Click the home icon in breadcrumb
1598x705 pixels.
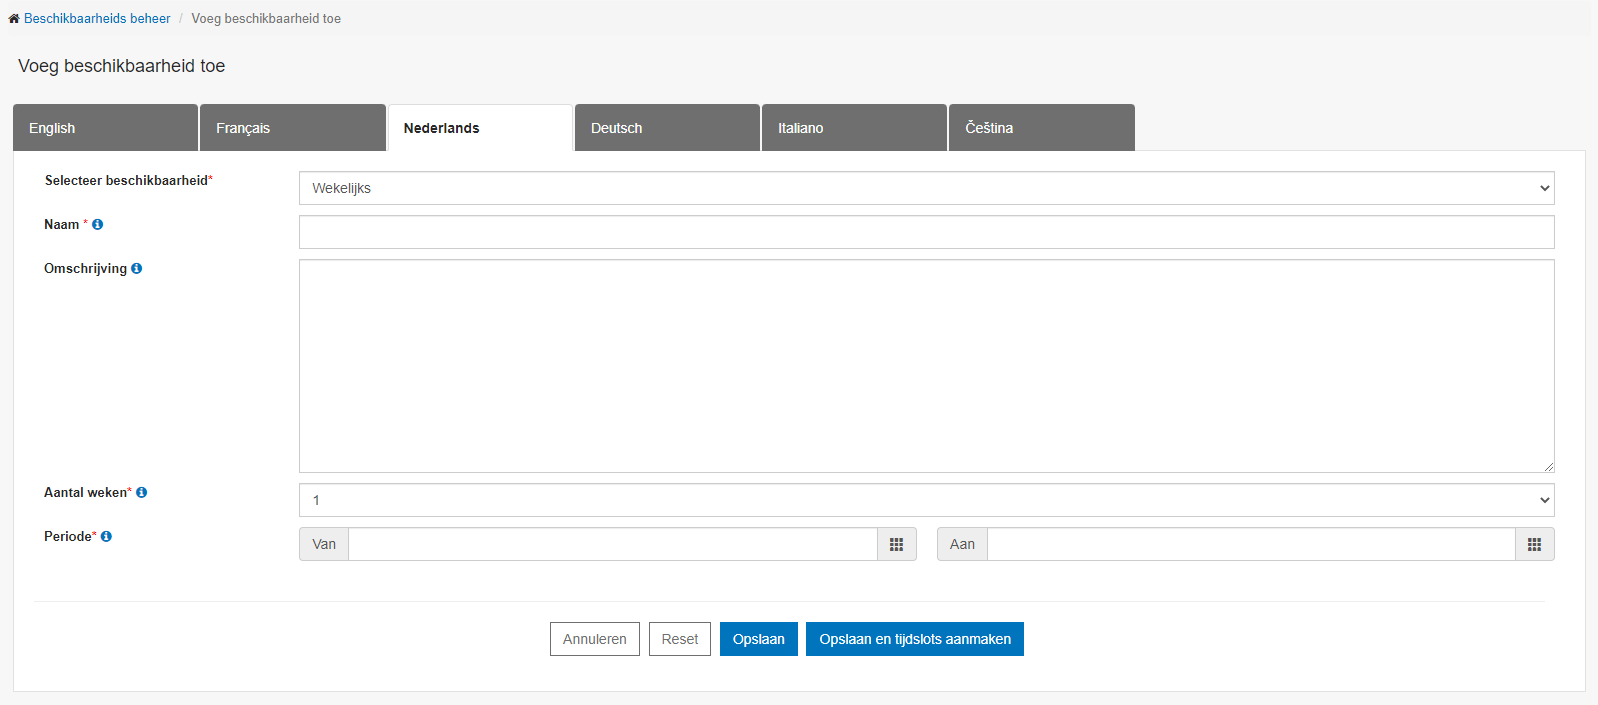click(14, 19)
